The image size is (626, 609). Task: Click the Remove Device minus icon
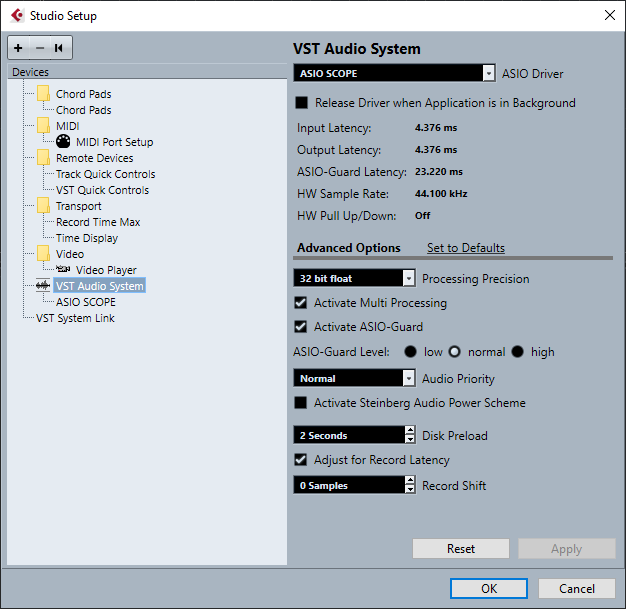(40, 48)
